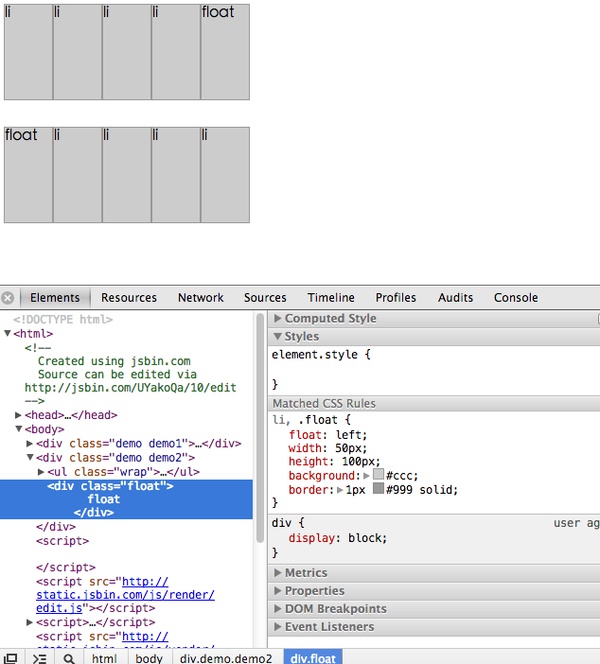Expand the Metrics section
600x664 pixels.
click(x=277, y=573)
